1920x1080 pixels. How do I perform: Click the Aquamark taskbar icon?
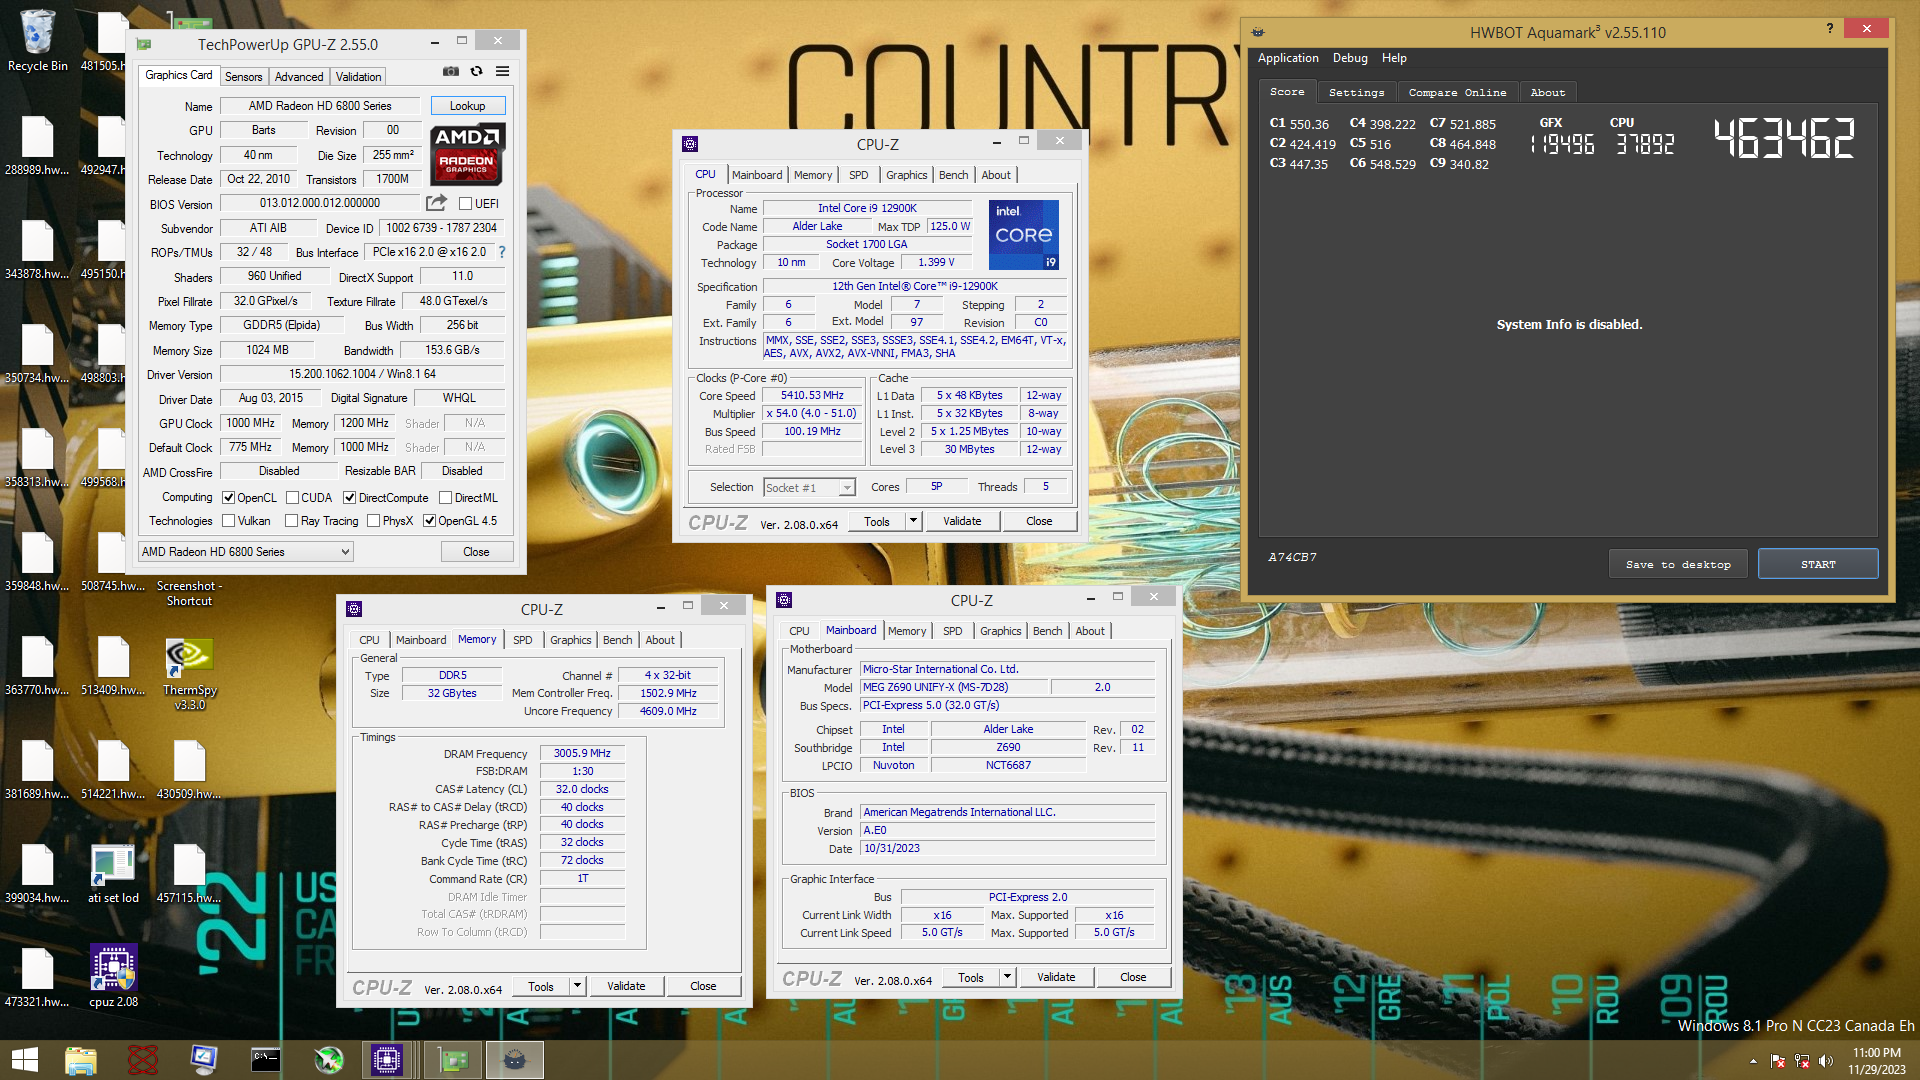pos(515,1060)
